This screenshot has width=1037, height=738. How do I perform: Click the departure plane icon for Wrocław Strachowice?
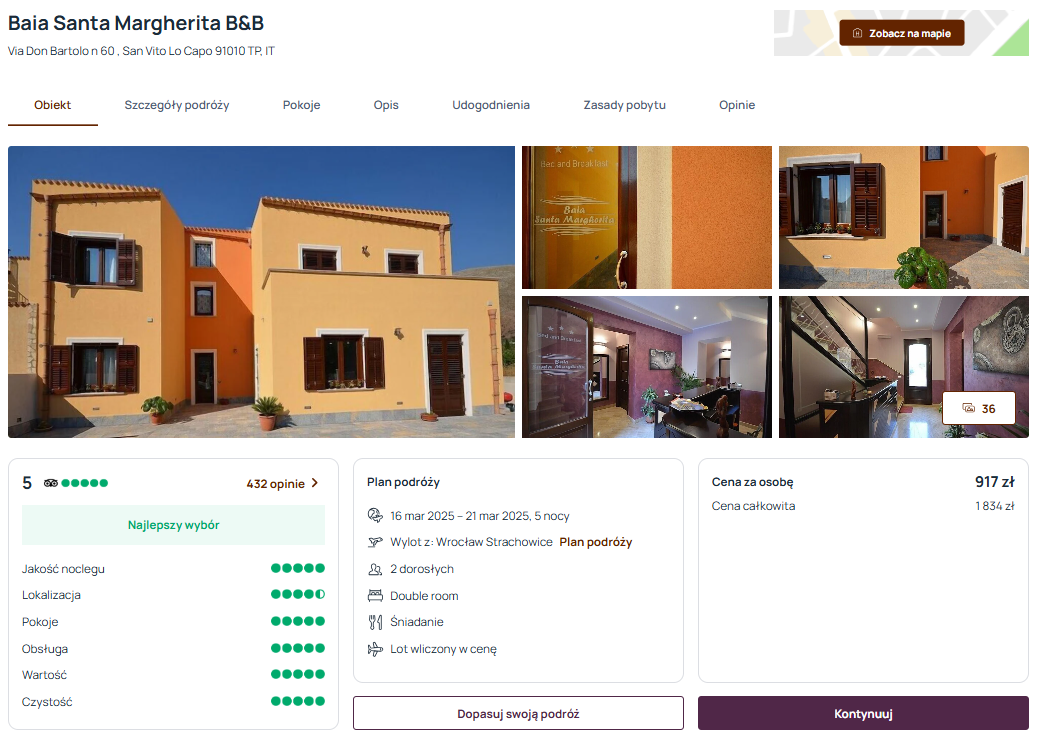pos(375,542)
